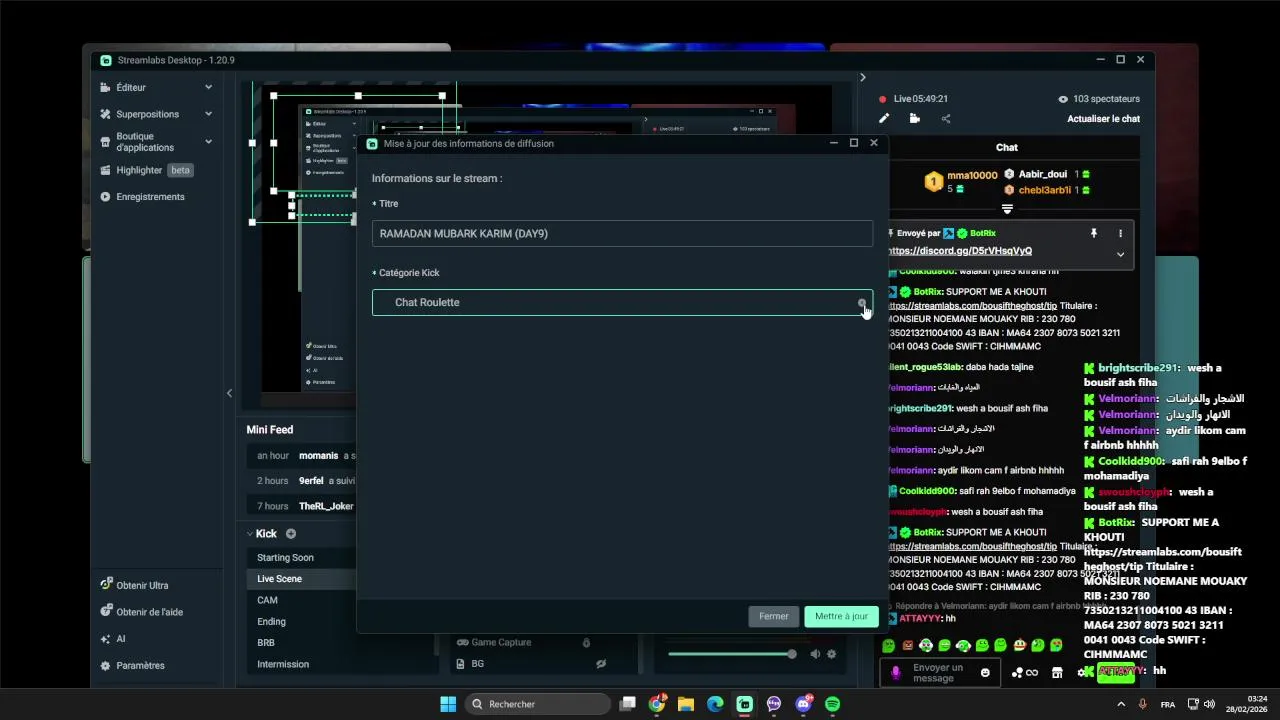
Task: Expand the Éditeur chevron
Action: click(x=208, y=87)
